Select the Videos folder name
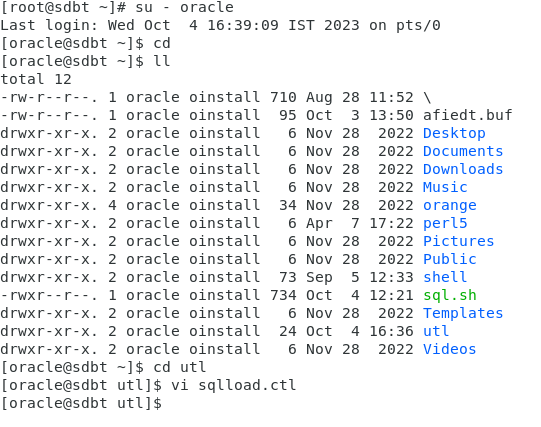541x427 pixels. [x=450, y=349]
